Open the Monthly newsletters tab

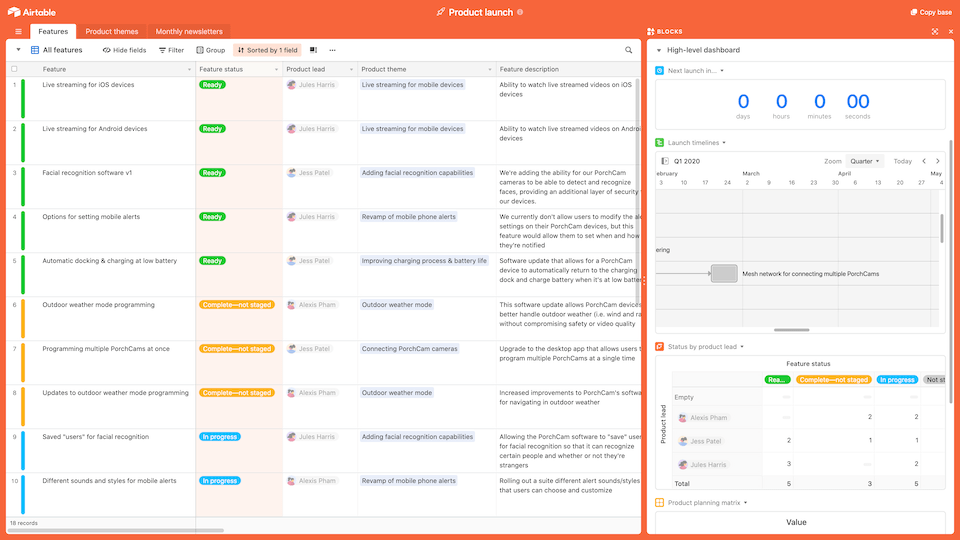[x=189, y=32]
